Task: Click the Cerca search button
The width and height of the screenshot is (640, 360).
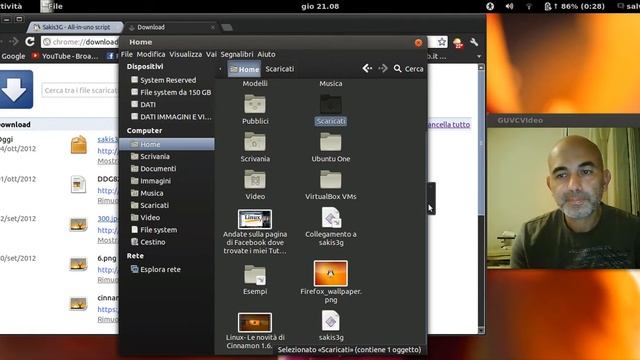Action: coord(409,69)
